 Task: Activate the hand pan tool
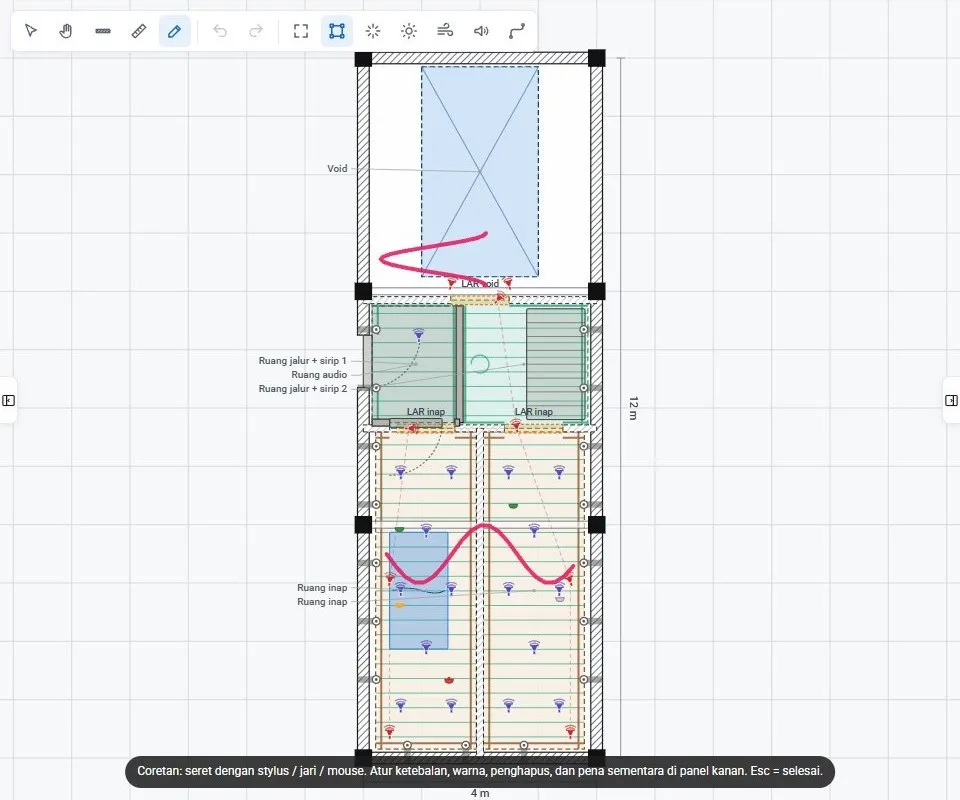(x=66, y=31)
